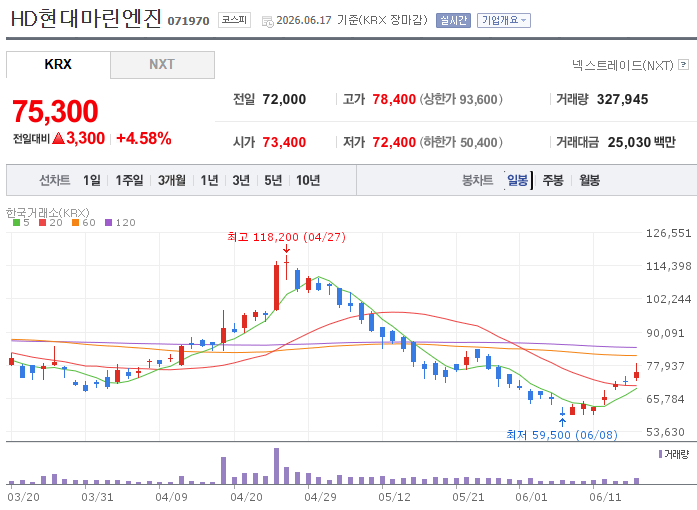Image resolution: width=697 pixels, height=510 pixels.
Task: Click the 하한가 50,400 lower limit text
Action: tap(461, 142)
